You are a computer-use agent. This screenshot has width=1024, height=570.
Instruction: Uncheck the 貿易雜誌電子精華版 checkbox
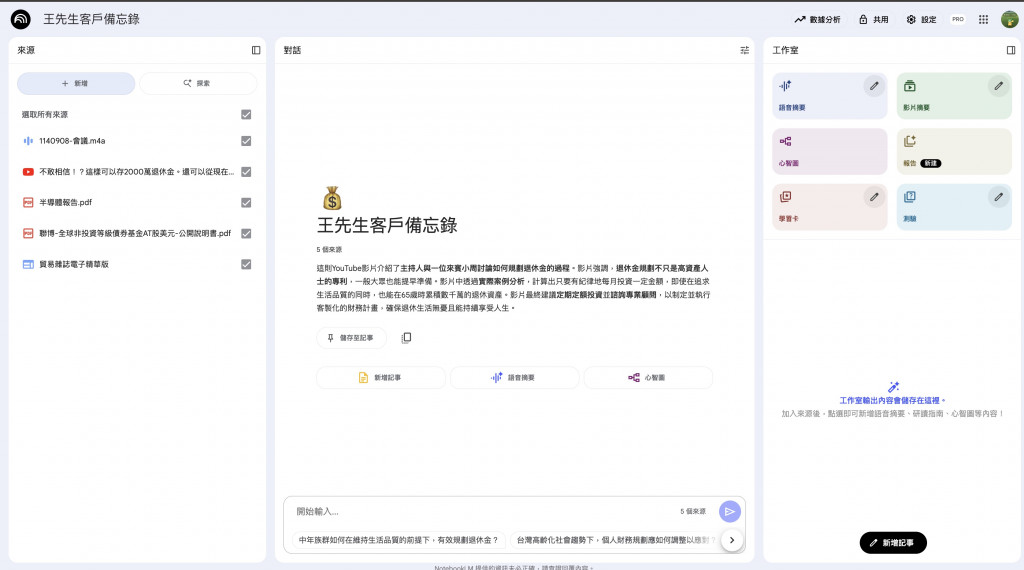point(246,264)
